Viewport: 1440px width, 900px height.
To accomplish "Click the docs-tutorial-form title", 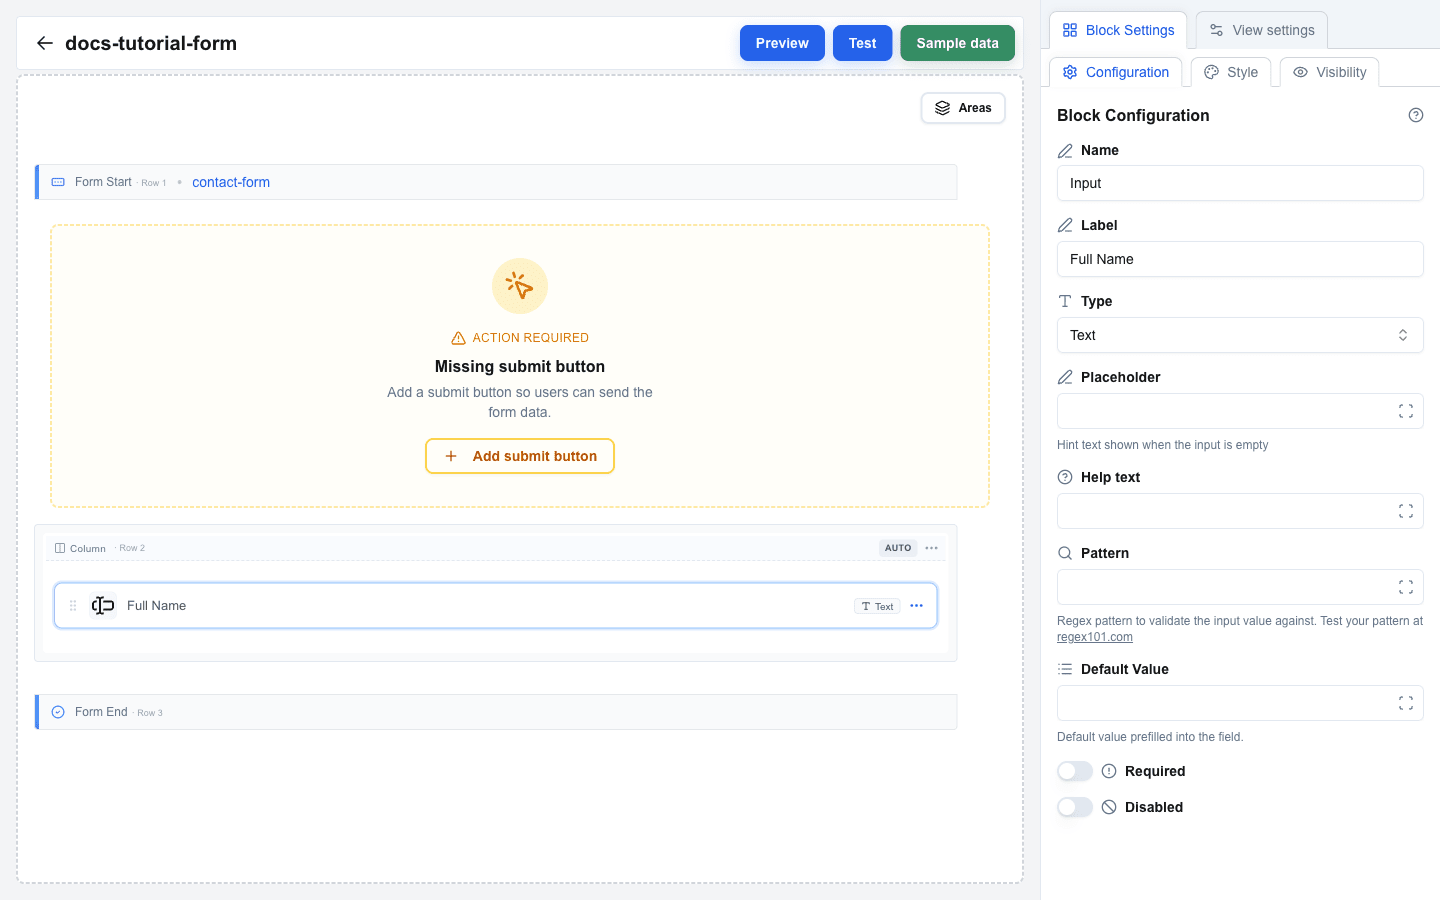I will coord(151,43).
